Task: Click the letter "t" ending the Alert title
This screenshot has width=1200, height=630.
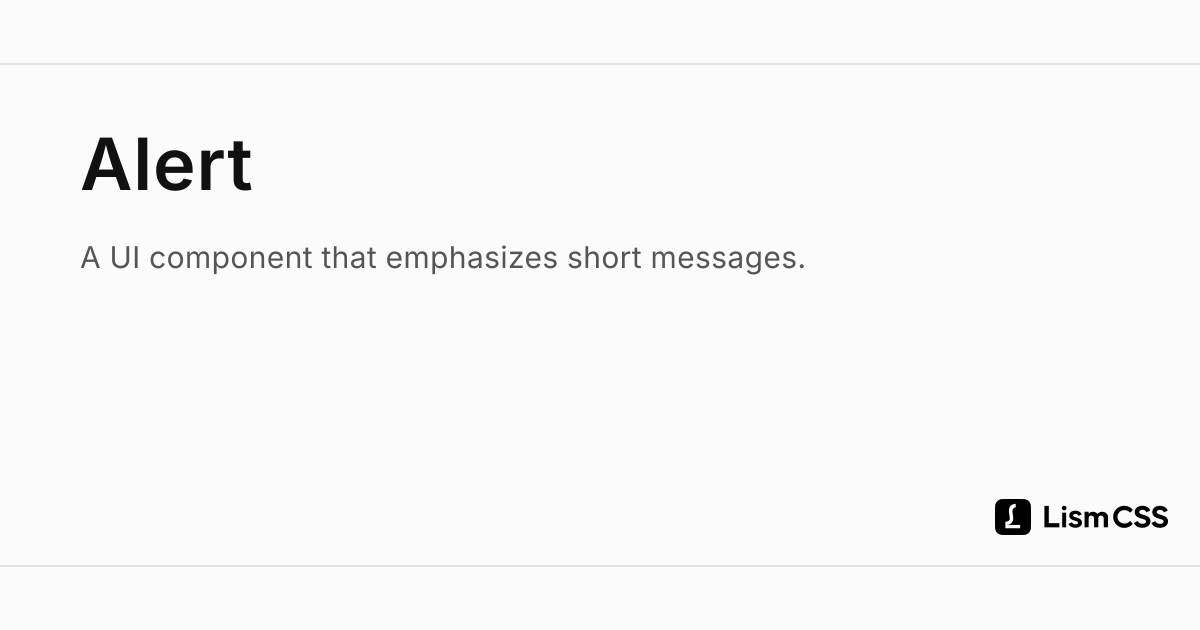Action: click(240, 167)
